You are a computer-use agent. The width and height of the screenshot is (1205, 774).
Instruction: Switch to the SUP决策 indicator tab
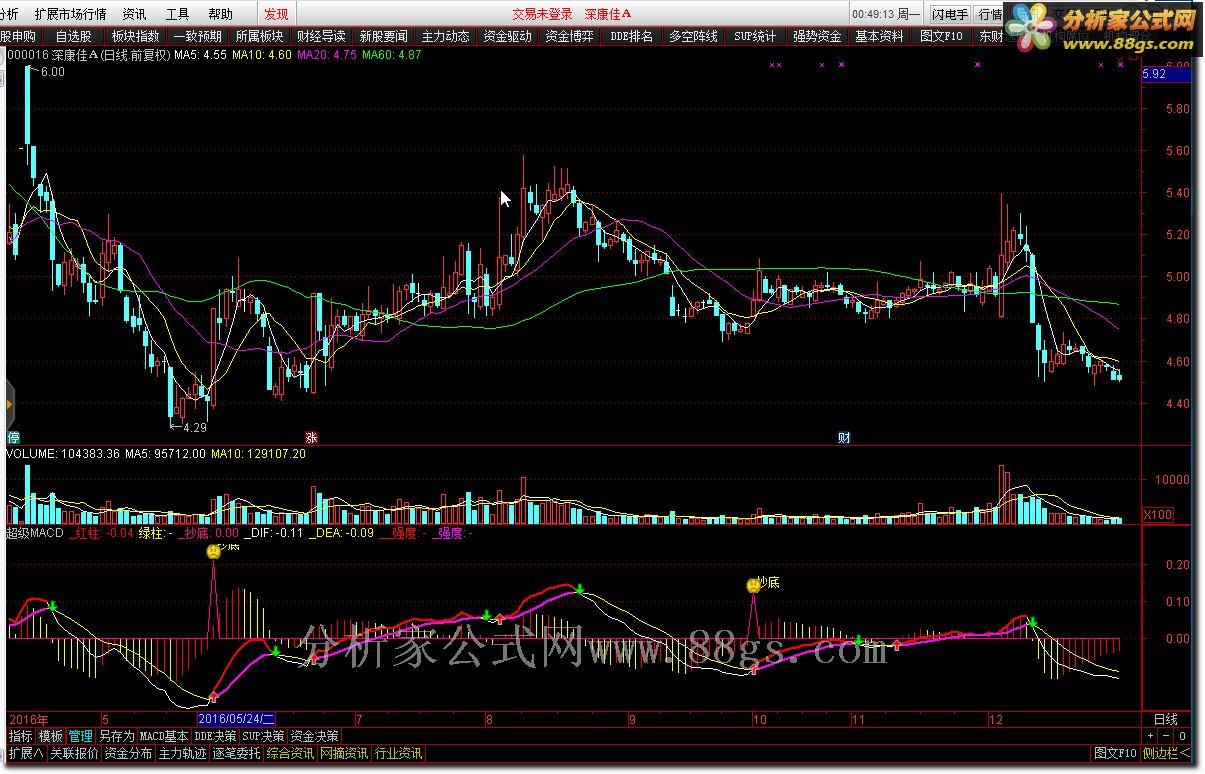(x=263, y=736)
